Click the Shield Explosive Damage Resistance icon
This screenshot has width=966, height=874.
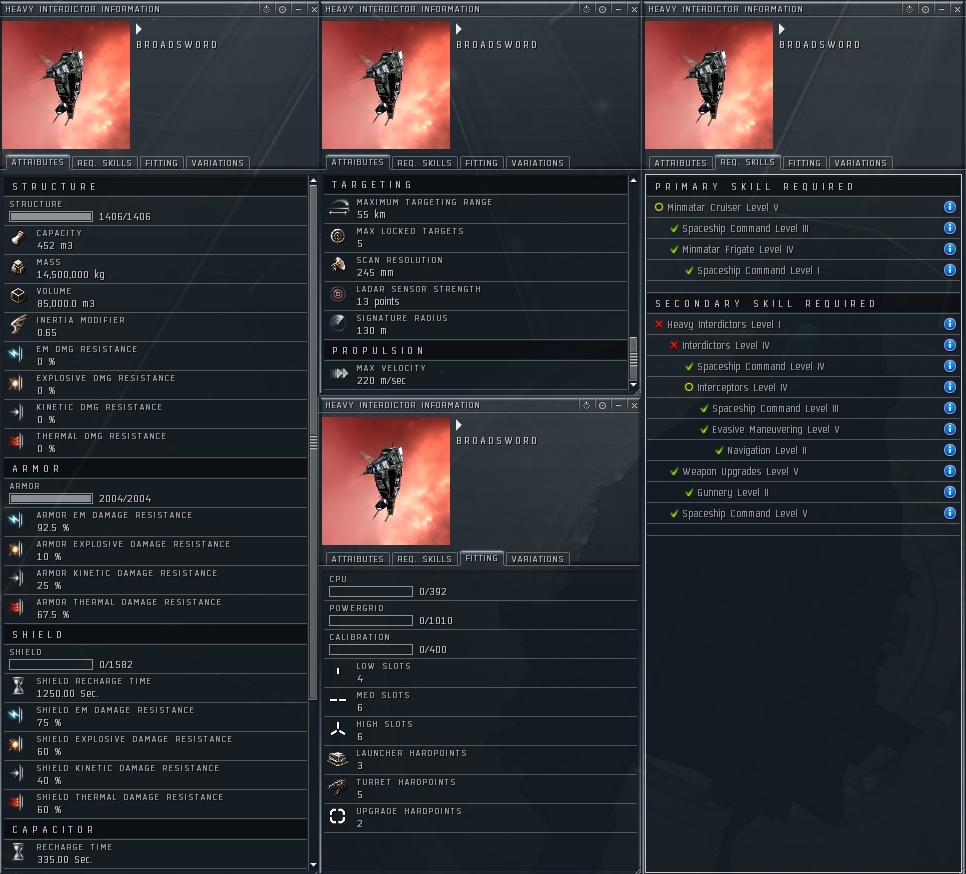tap(17, 744)
